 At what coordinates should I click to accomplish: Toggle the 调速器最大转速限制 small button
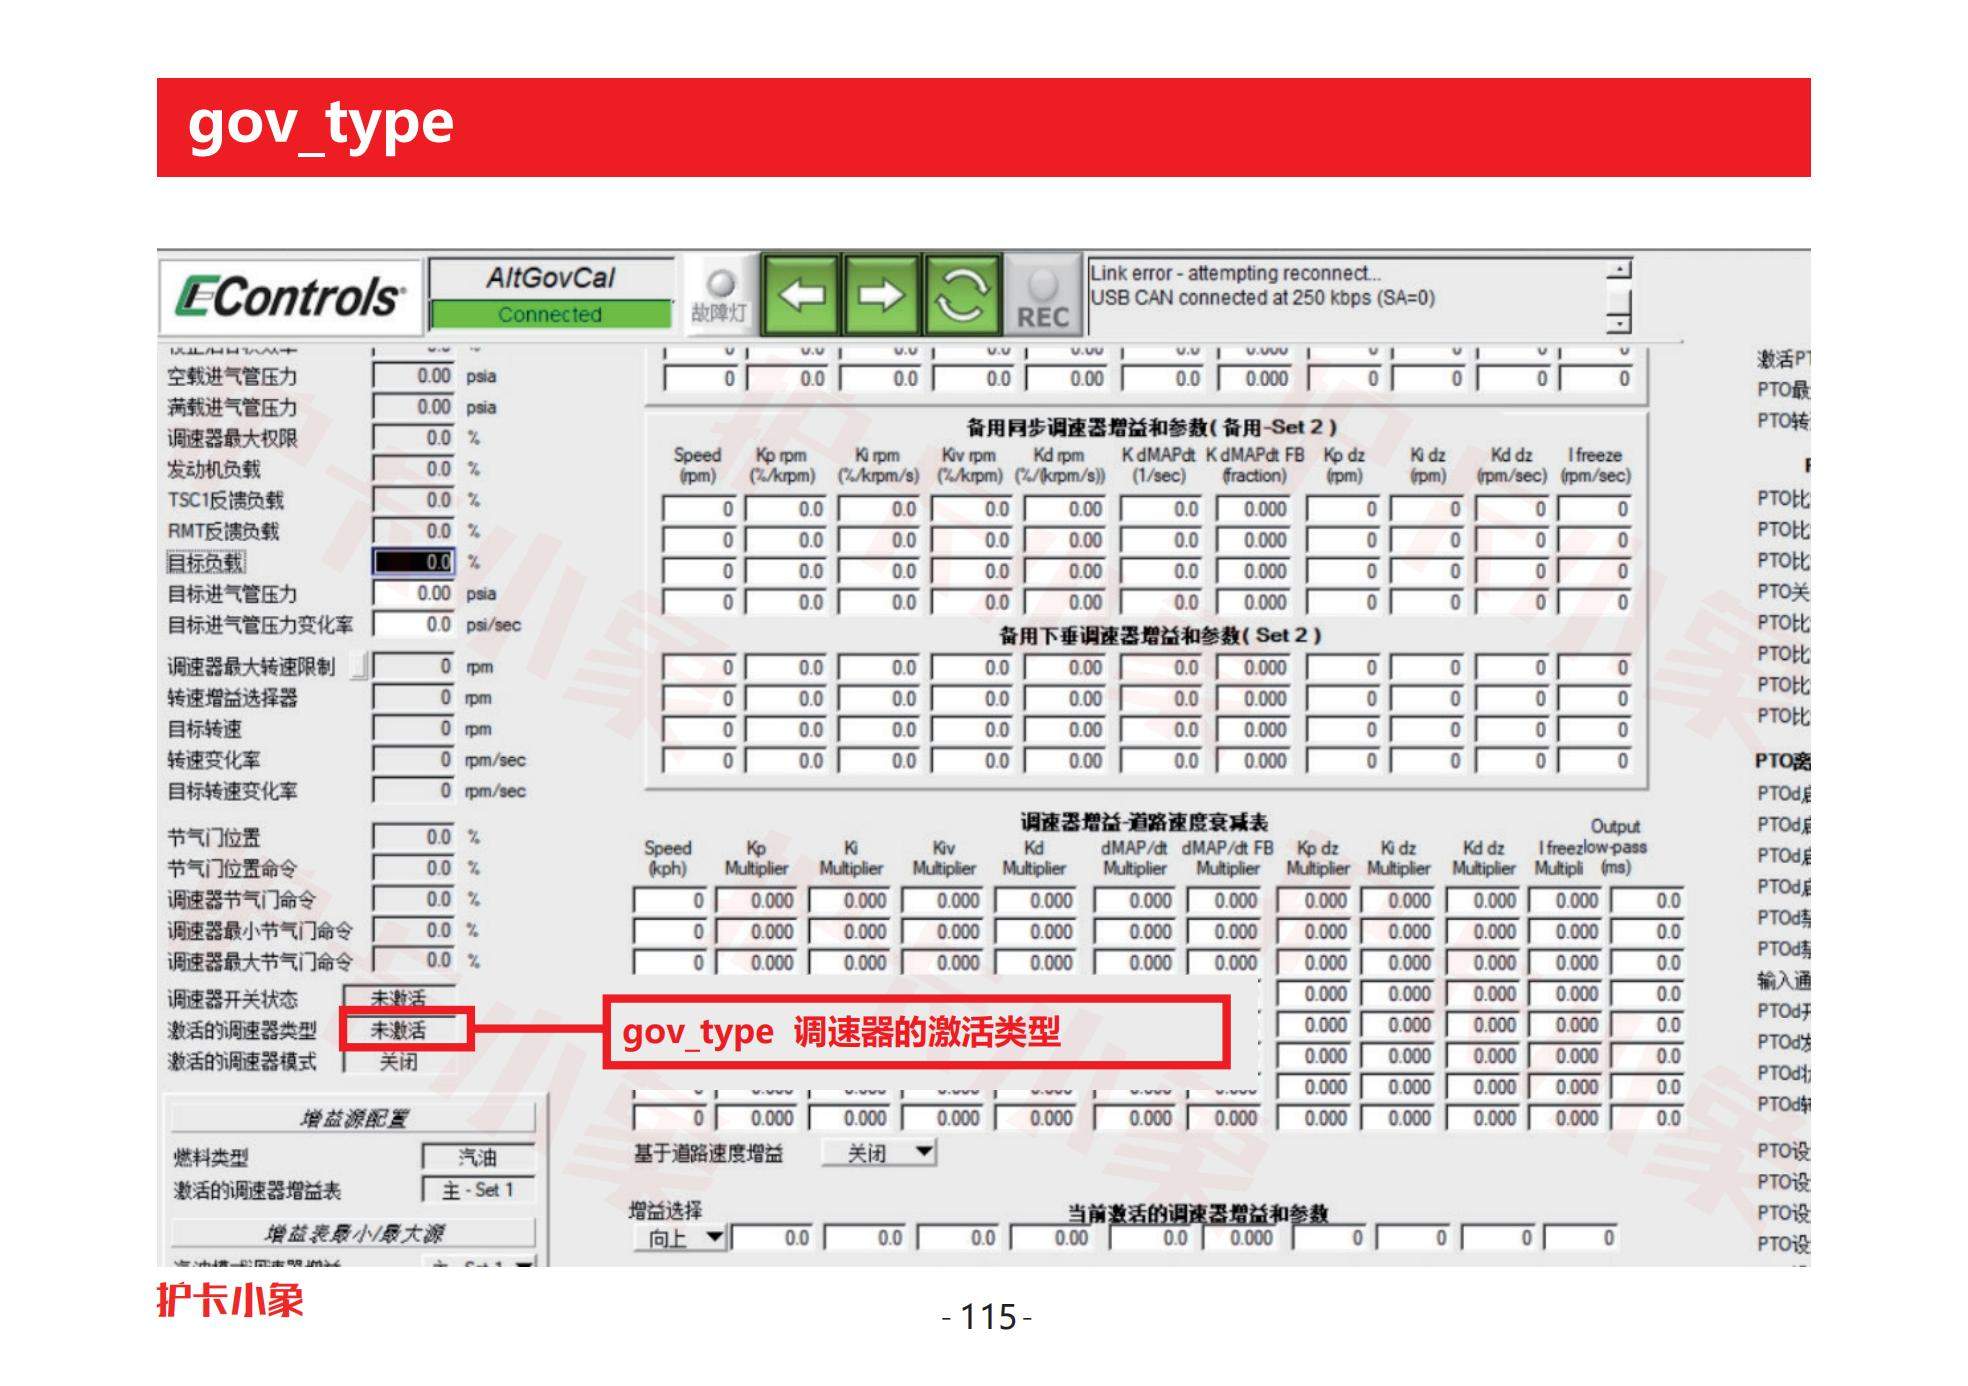coord(358,666)
